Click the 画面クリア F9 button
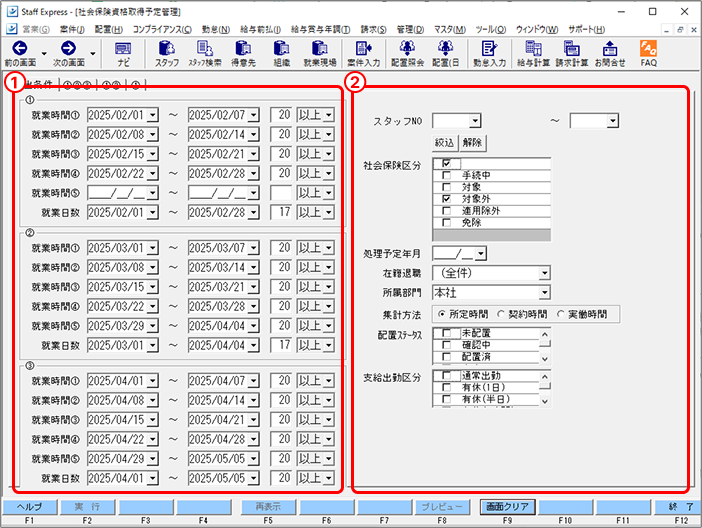Image resolution: width=702 pixels, height=528 pixels. coord(507,507)
